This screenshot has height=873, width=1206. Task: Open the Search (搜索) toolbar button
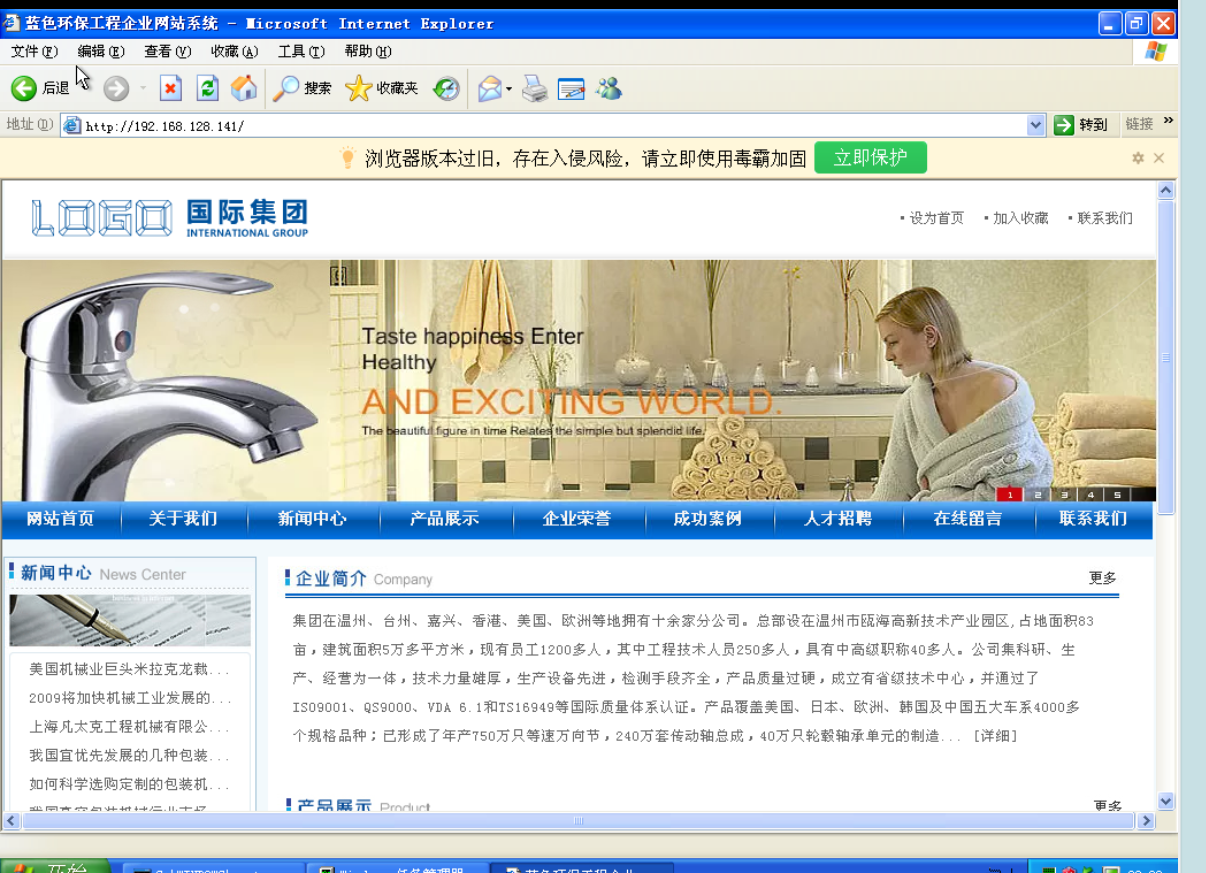click(x=303, y=89)
